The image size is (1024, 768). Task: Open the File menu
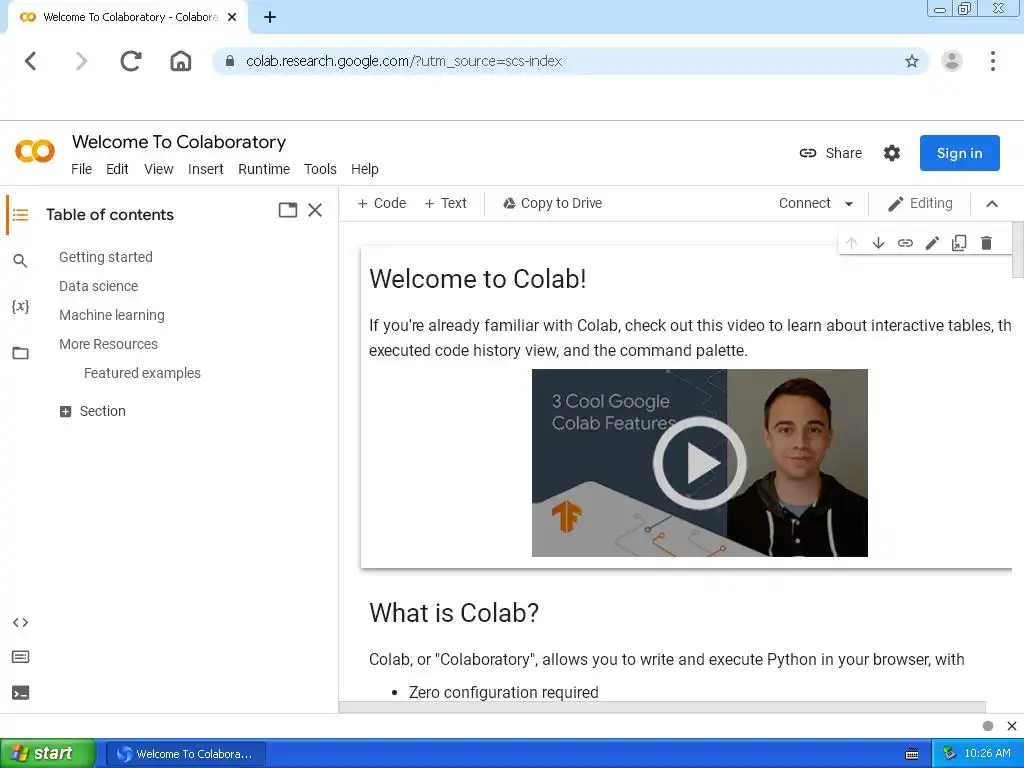coord(81,169)
